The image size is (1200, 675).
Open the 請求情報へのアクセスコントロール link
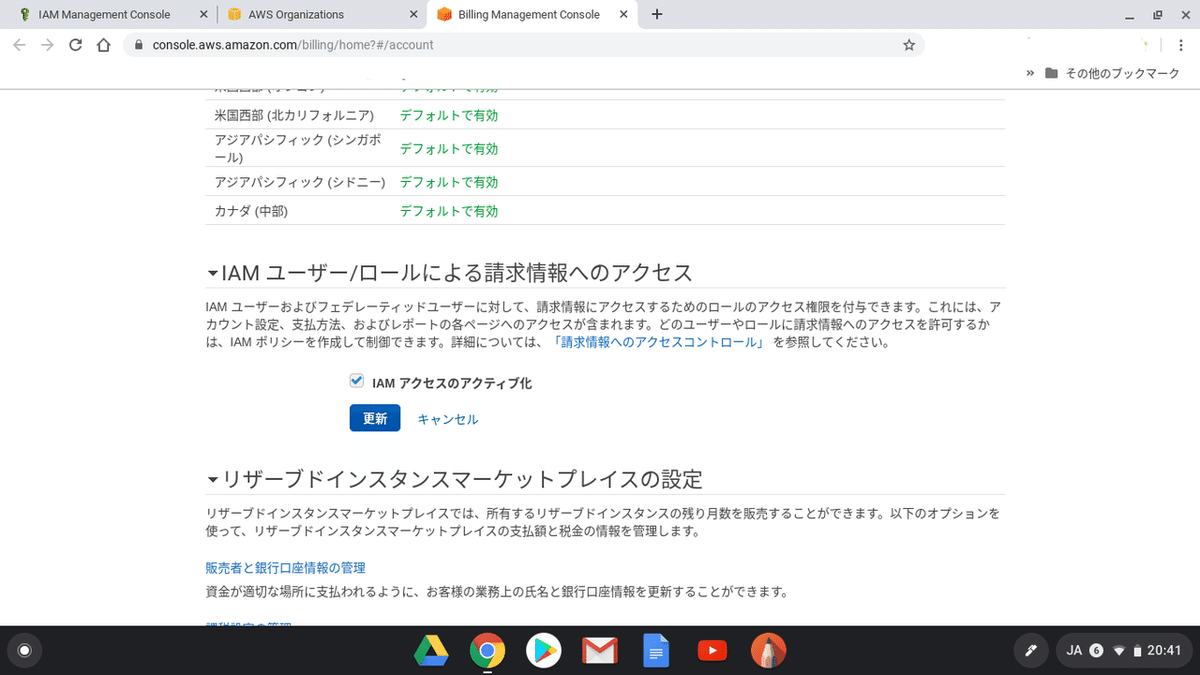pyautogui.click(x=661, y=342)
